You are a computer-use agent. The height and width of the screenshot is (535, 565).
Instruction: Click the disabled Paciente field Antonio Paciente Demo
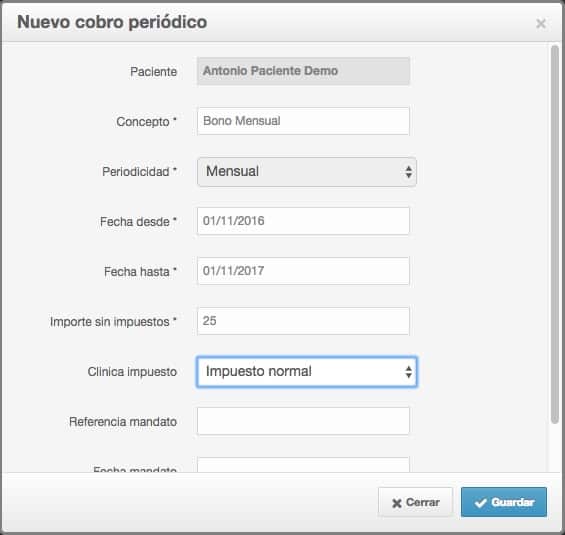(x=303, y=71)
